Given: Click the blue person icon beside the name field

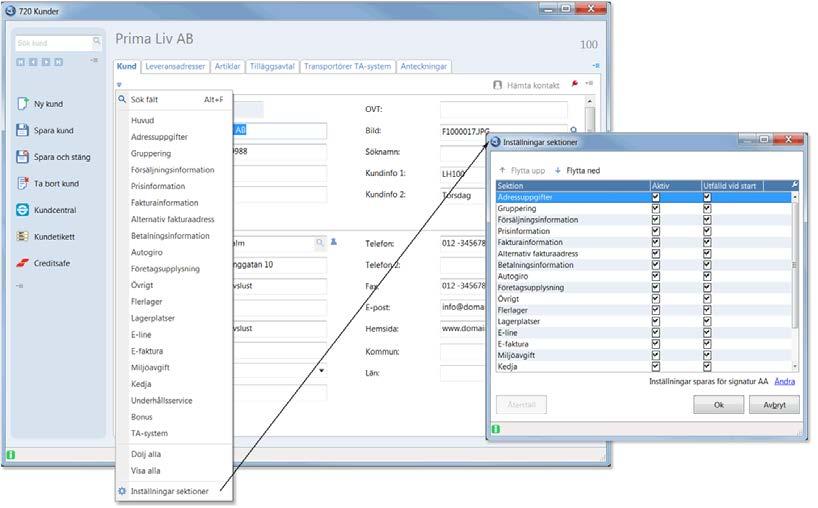Looking at the screenshot, I should (x=334, y=242).
